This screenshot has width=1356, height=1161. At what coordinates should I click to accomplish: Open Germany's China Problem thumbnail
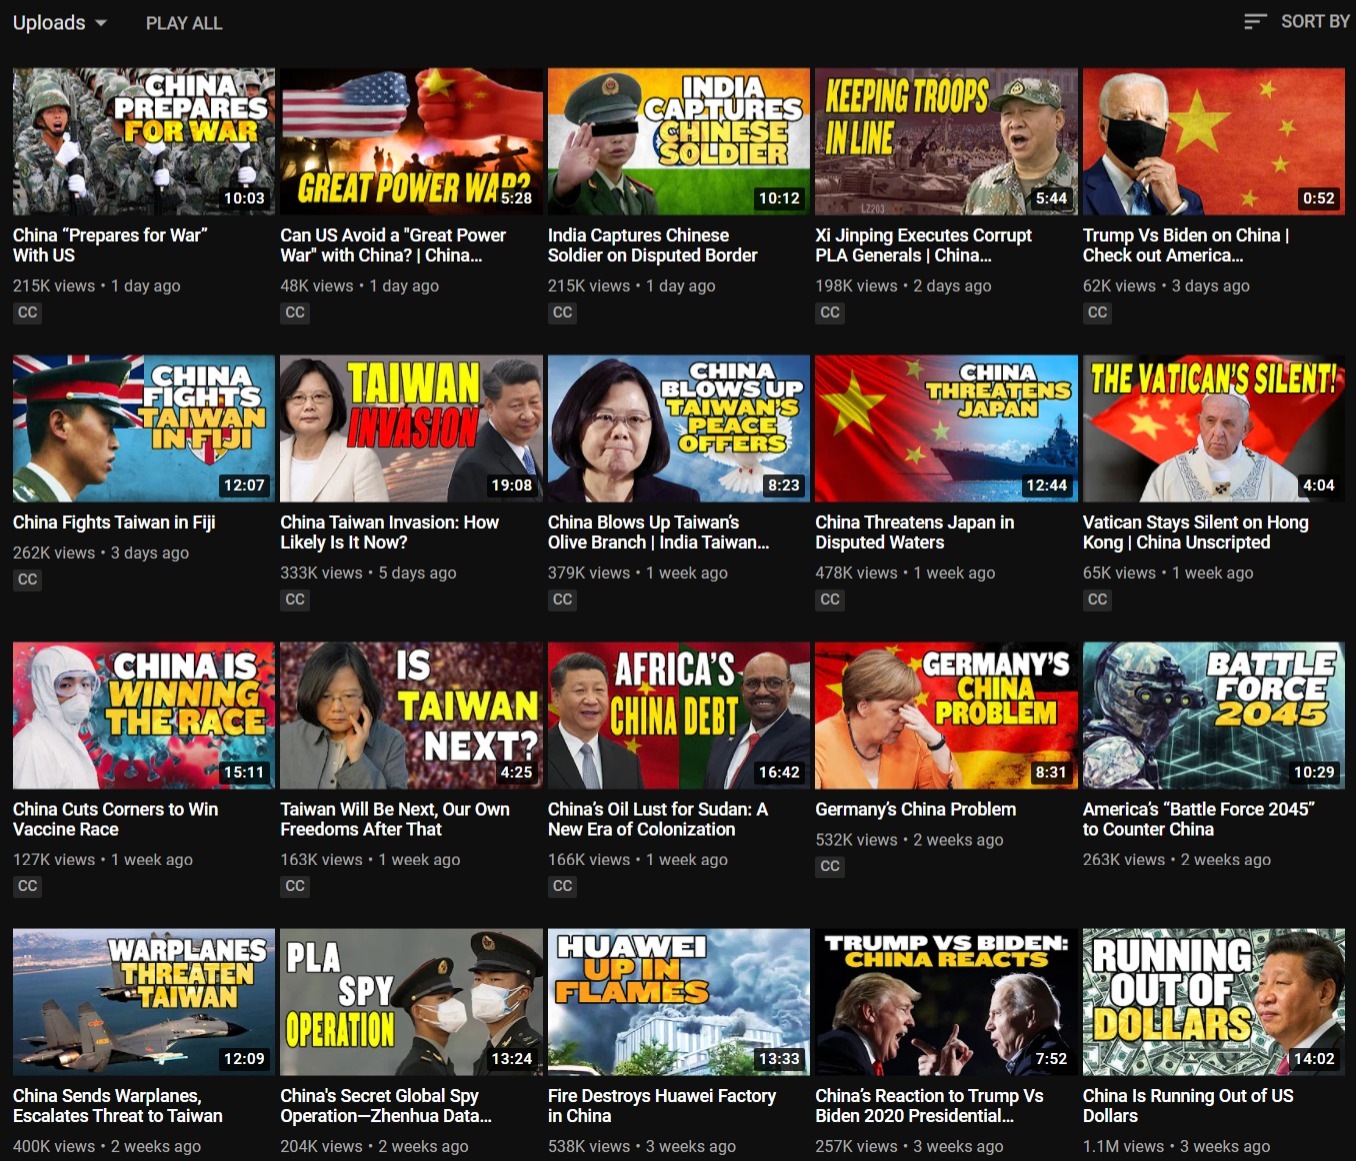pos(946,715)
